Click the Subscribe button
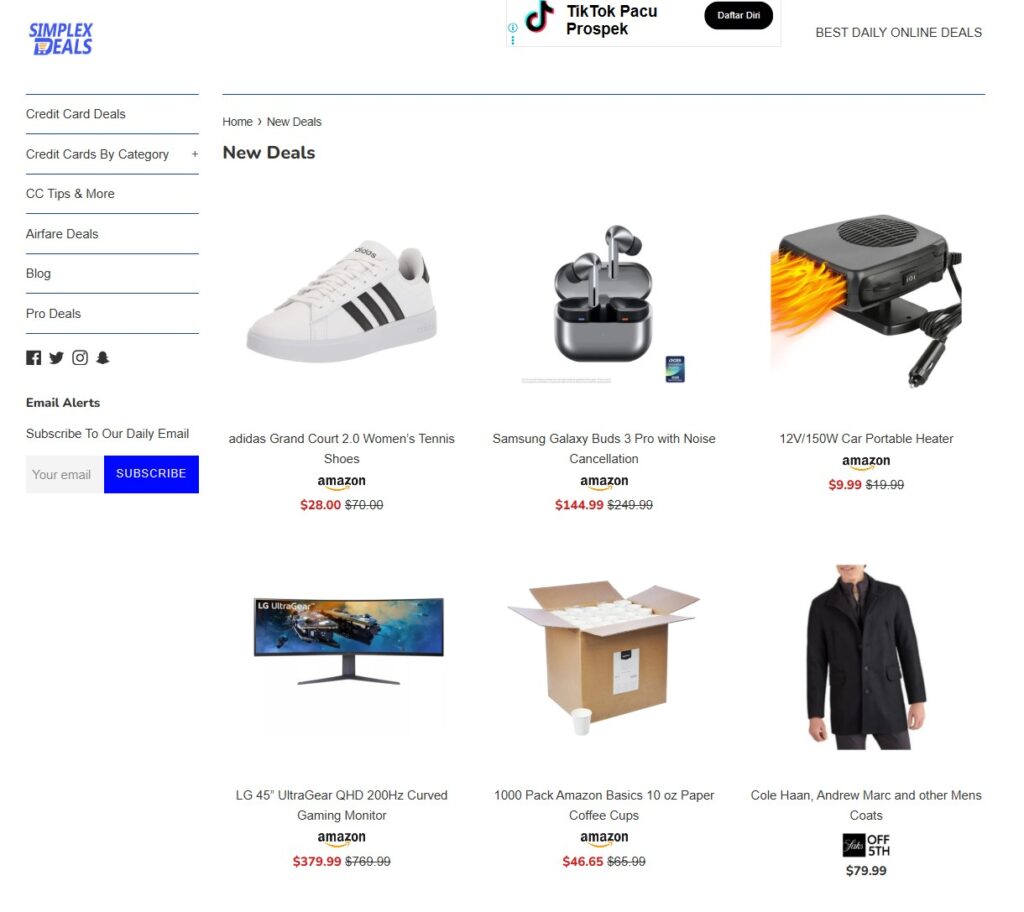 [x=151, y=474]
